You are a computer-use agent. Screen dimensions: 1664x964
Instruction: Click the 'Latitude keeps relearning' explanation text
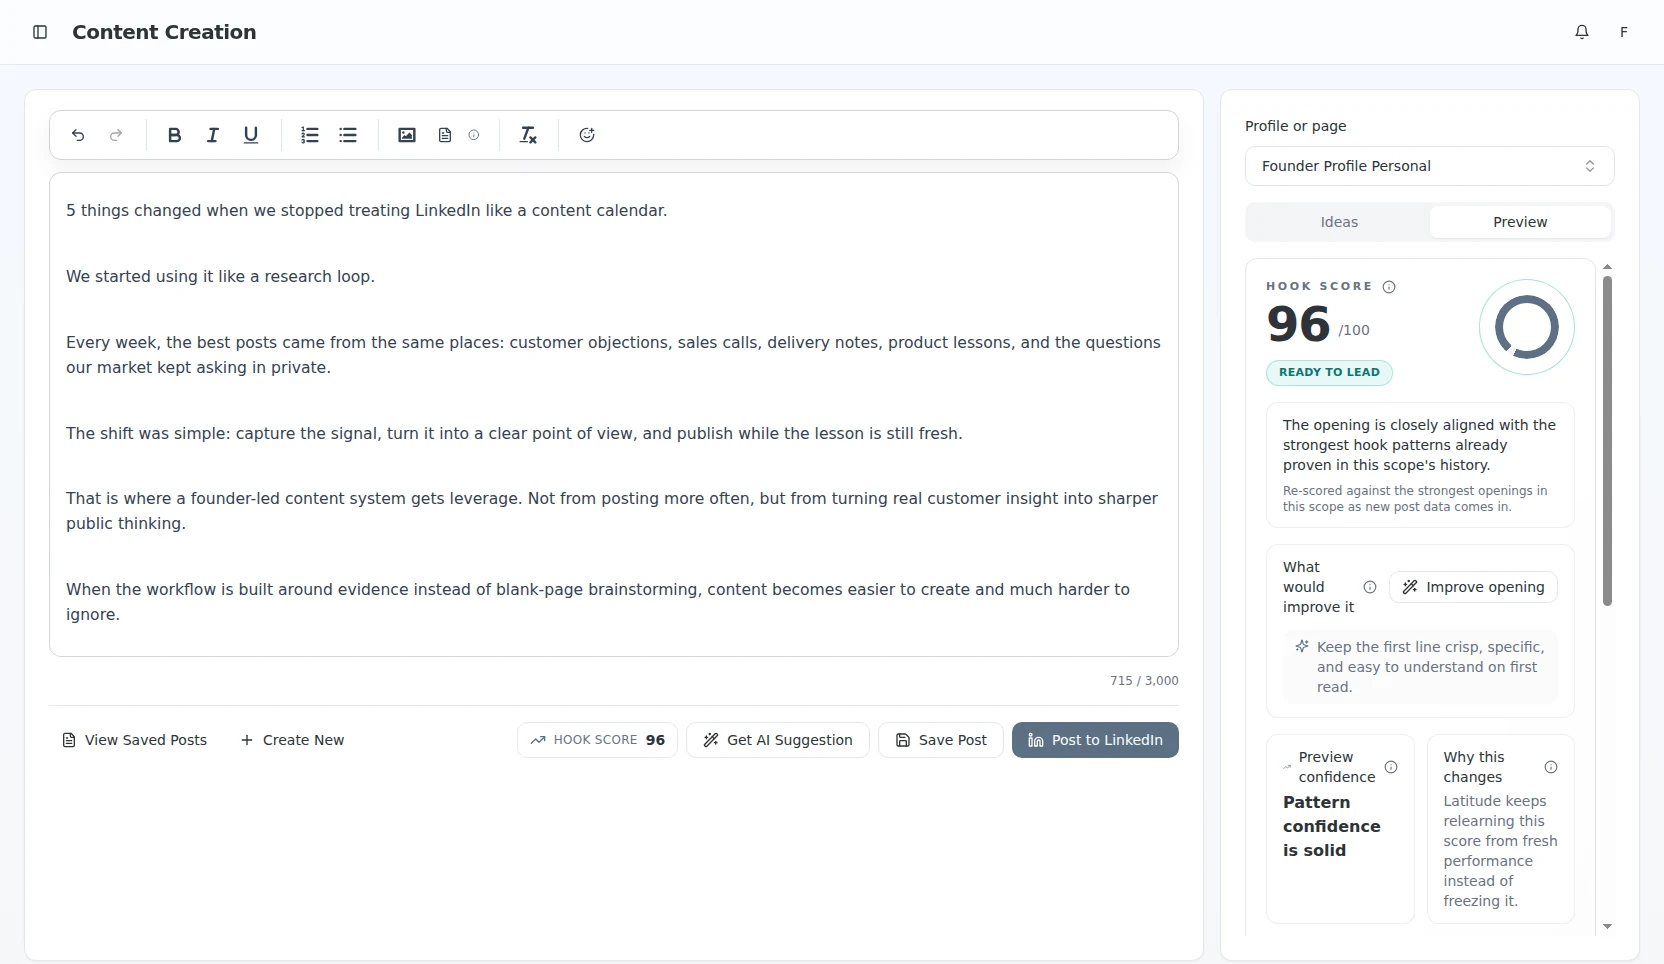[1500, 851]
